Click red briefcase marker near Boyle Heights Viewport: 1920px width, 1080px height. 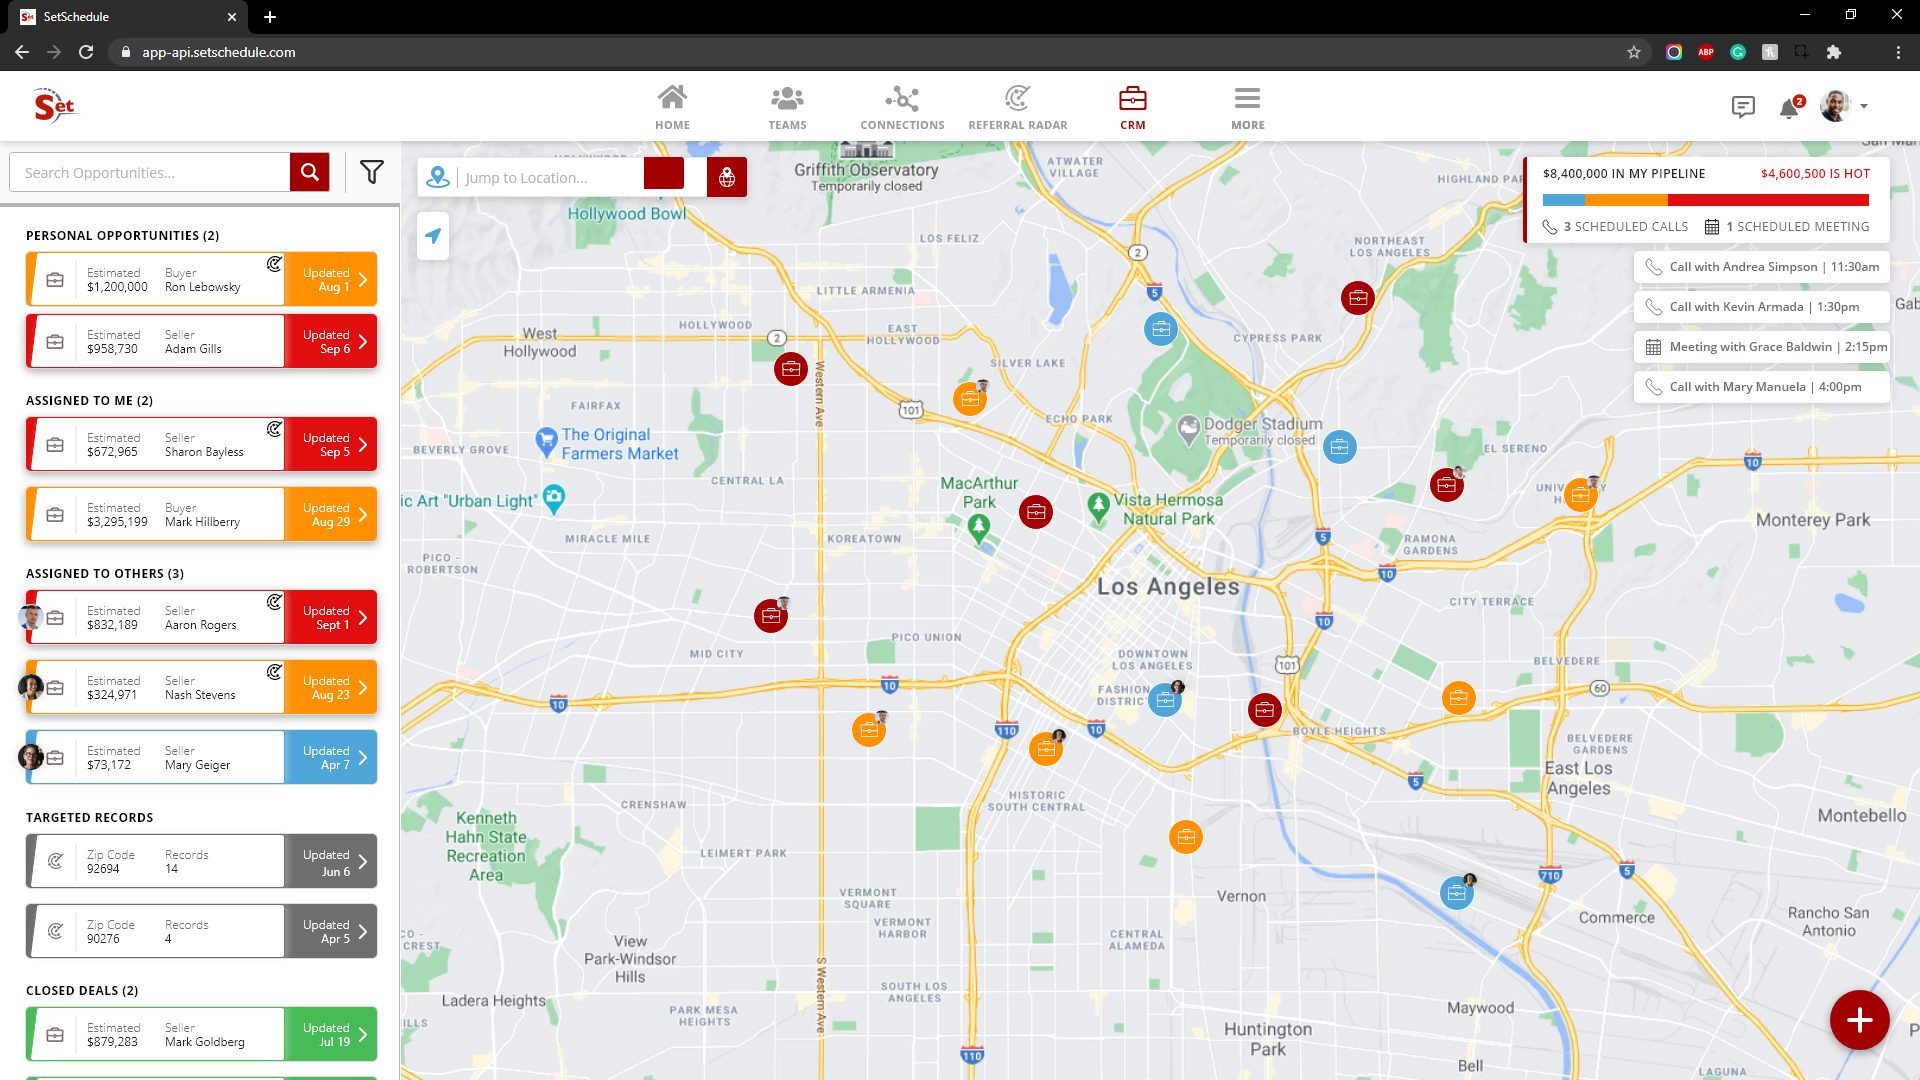coord(1265,710)
